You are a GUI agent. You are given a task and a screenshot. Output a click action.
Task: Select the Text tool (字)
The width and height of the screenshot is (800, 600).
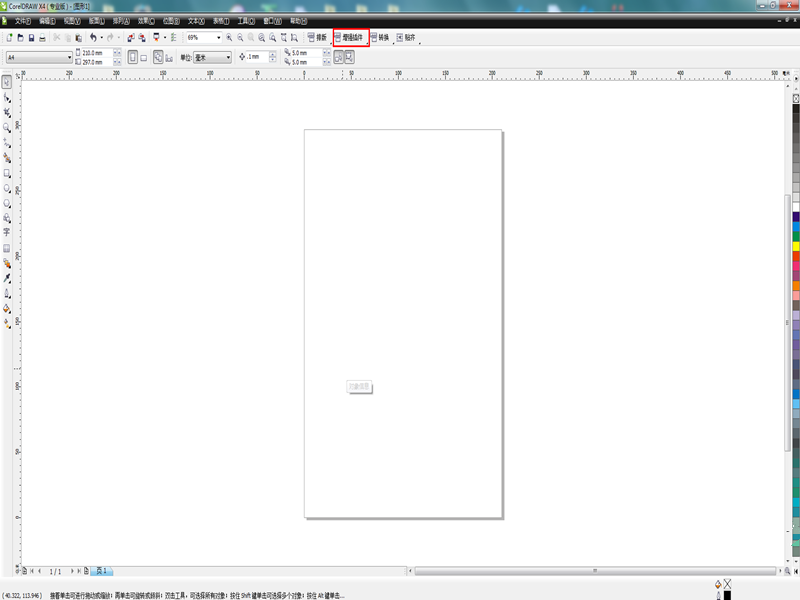(7, 233)
